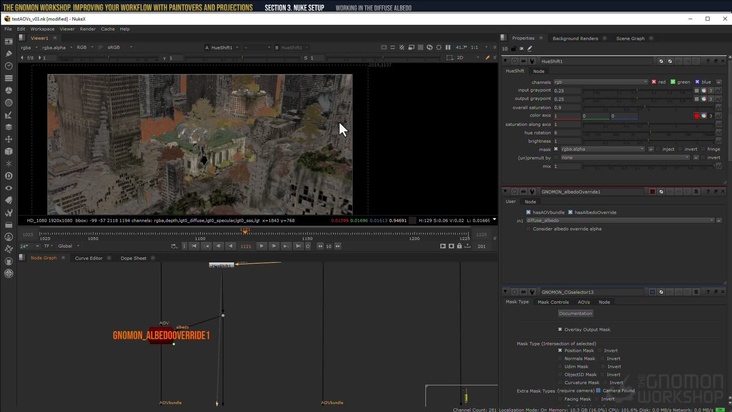Open the Time nodes clock icon
This screenshot has width=732, height=412.
pos(8,66)
